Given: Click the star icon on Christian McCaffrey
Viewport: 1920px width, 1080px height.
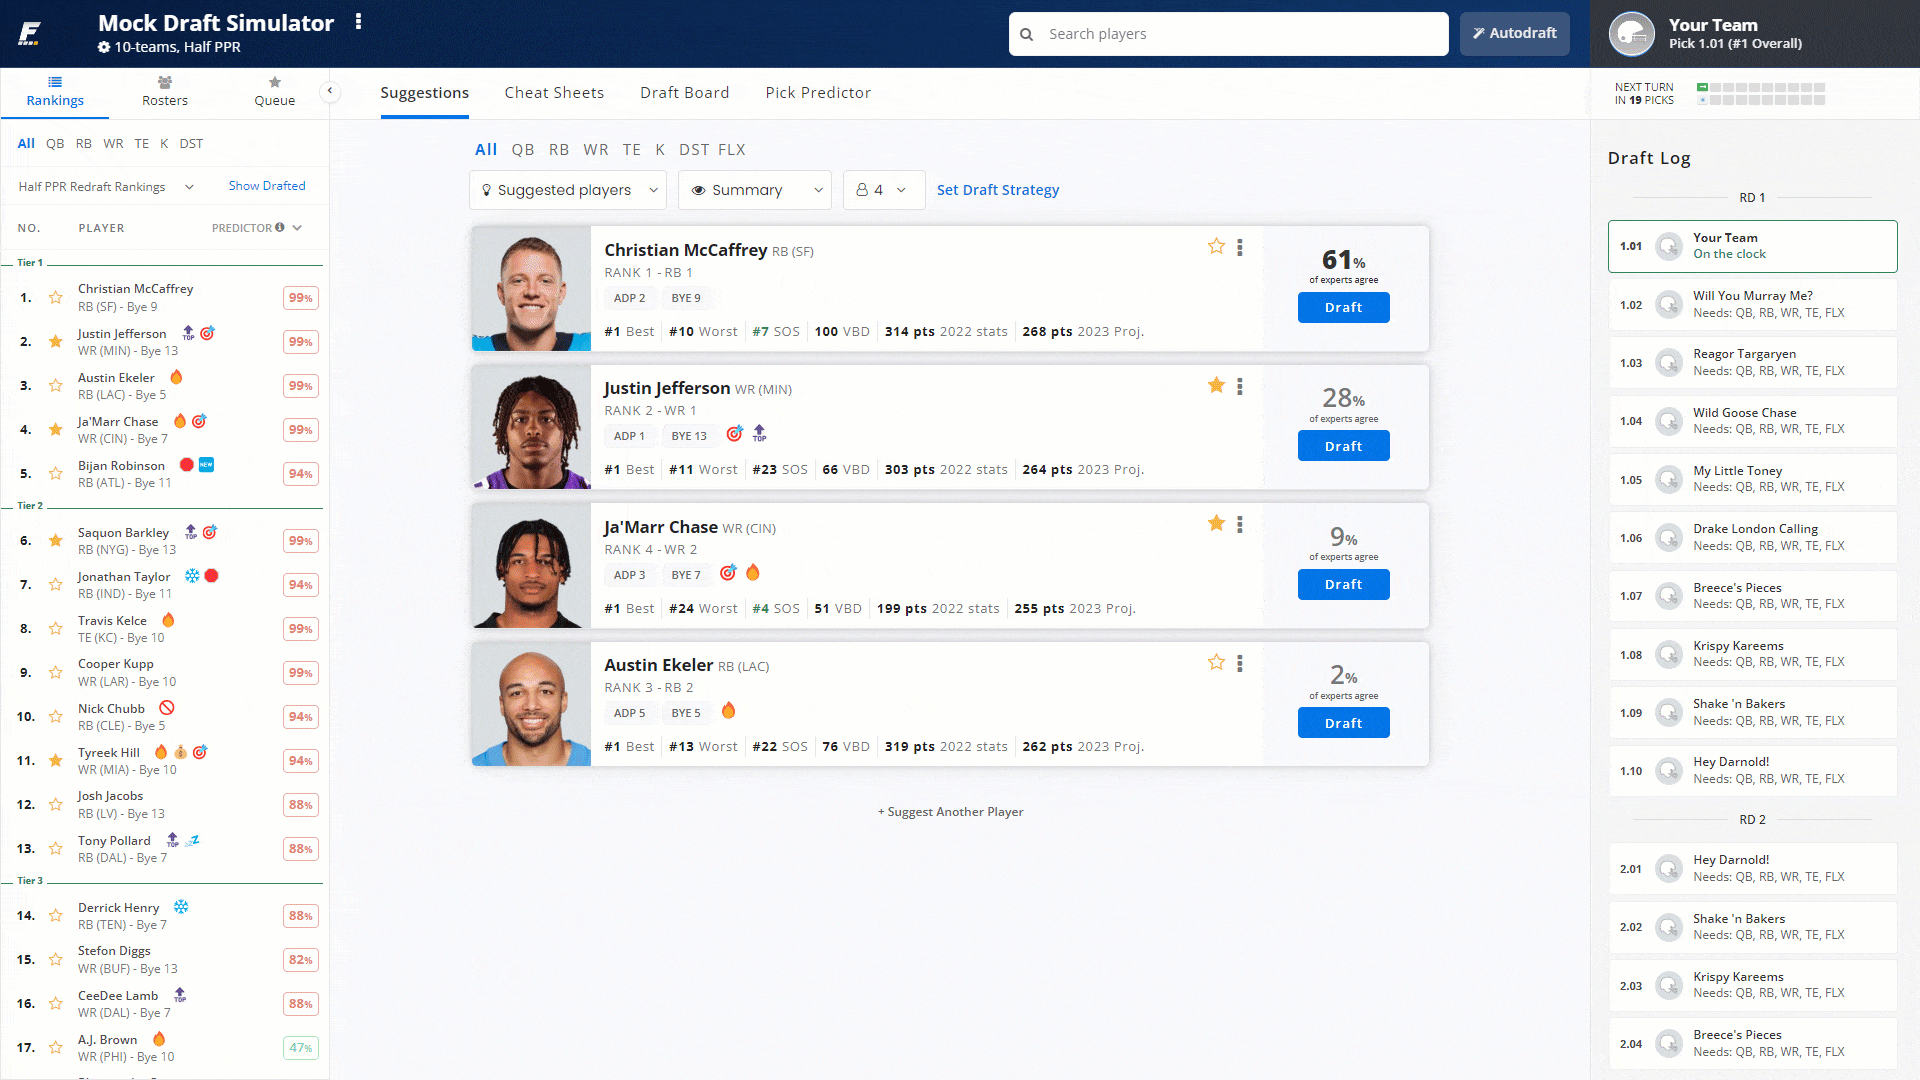Looking at the screenshot, I should tap(1216, 247).
